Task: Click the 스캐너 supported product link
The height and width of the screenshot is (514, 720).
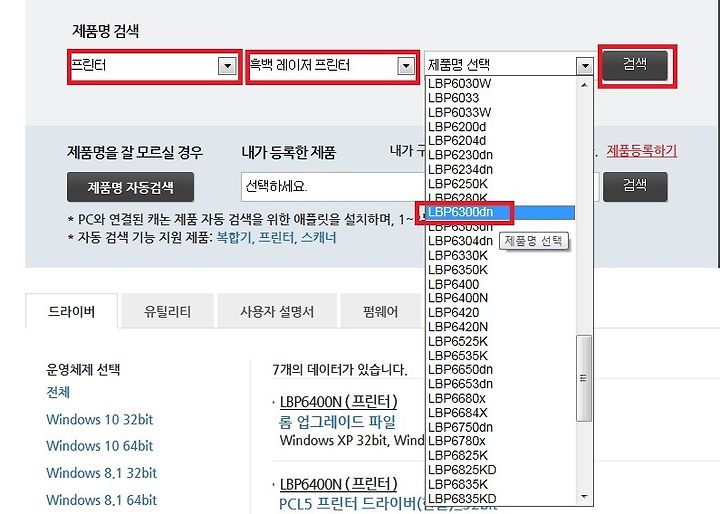Action: pyautogui.click(x=319, y=238)
